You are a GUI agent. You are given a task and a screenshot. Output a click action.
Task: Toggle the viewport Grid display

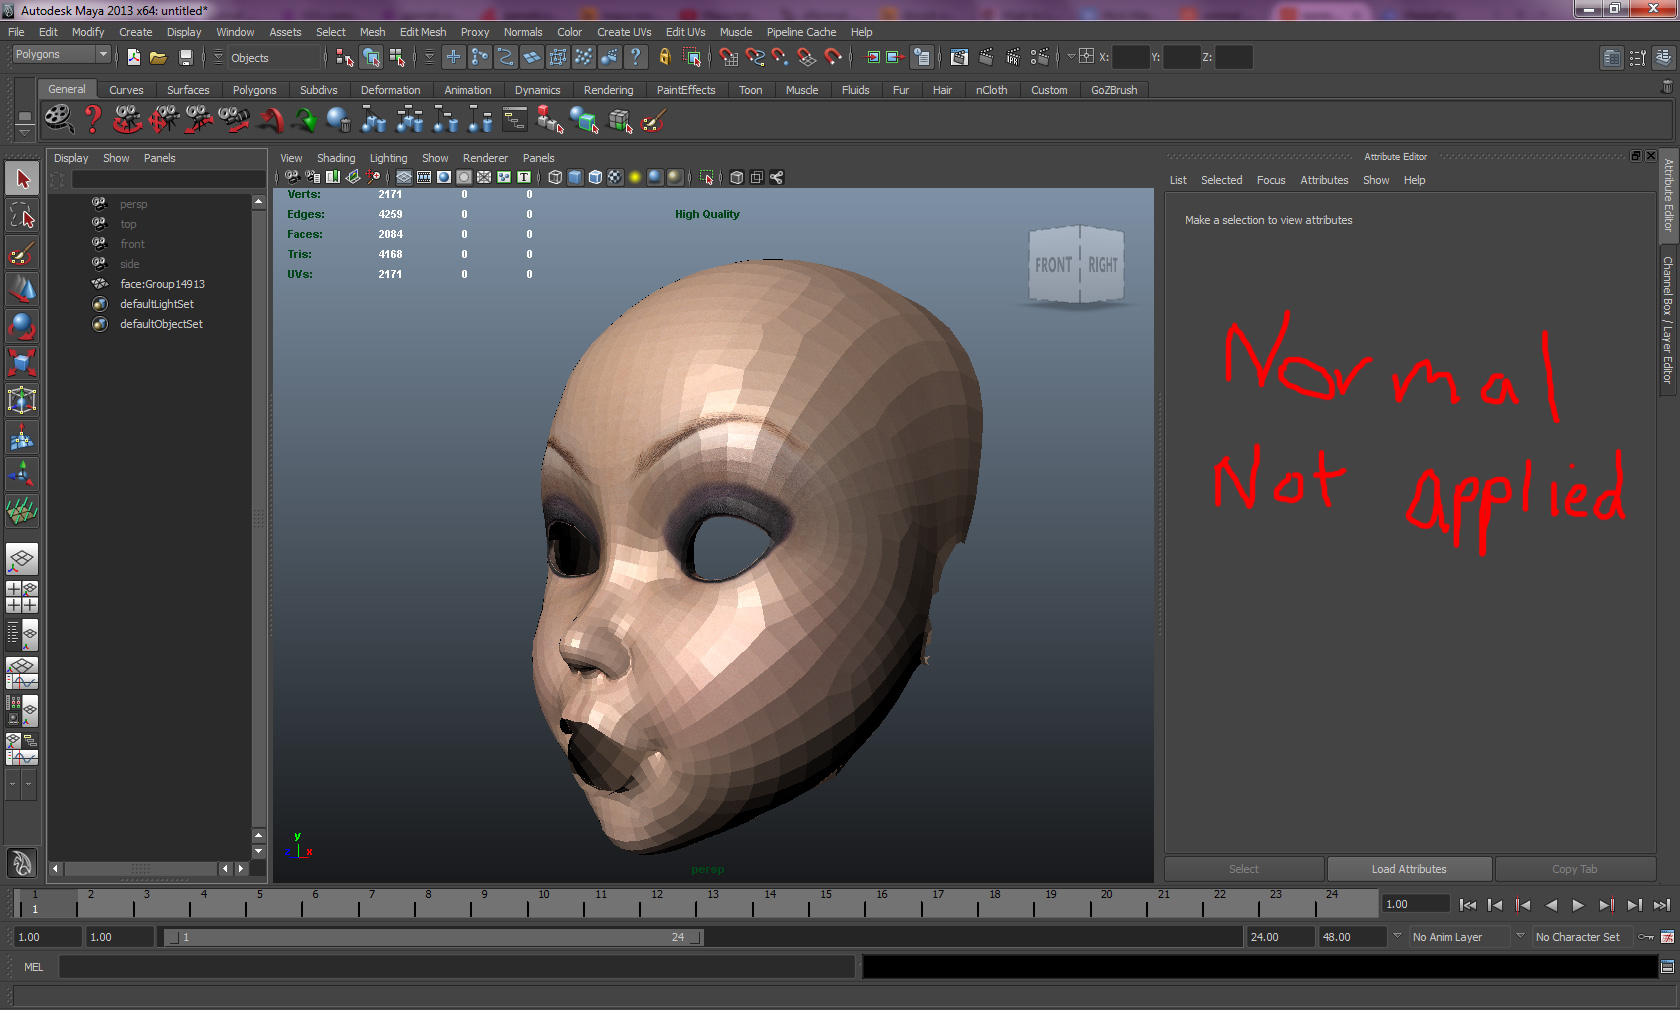404,177
